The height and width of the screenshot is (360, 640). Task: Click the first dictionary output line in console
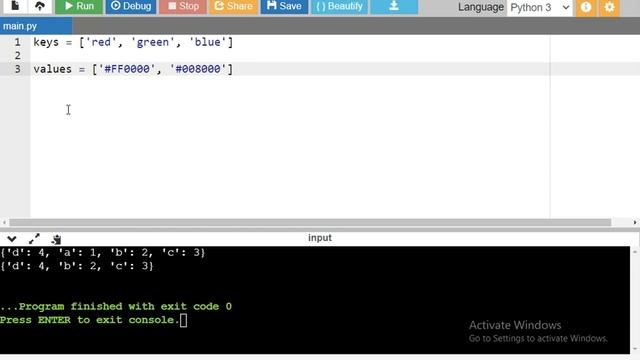point(102,253)
